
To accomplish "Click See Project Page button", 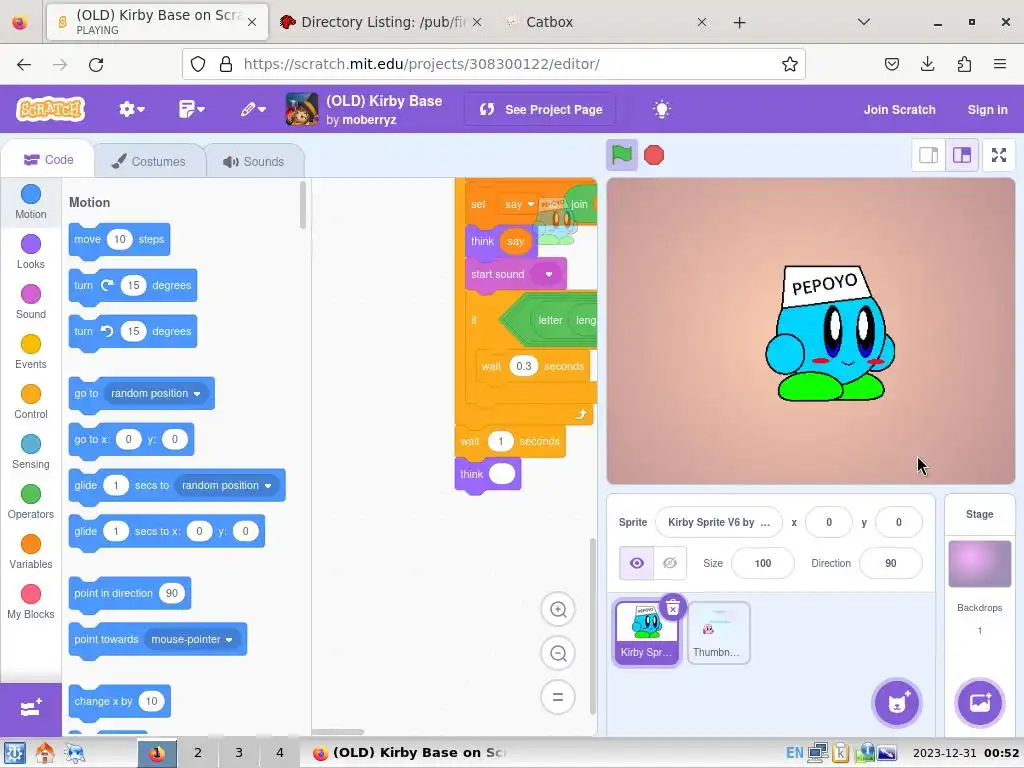I will pos(541,110).
